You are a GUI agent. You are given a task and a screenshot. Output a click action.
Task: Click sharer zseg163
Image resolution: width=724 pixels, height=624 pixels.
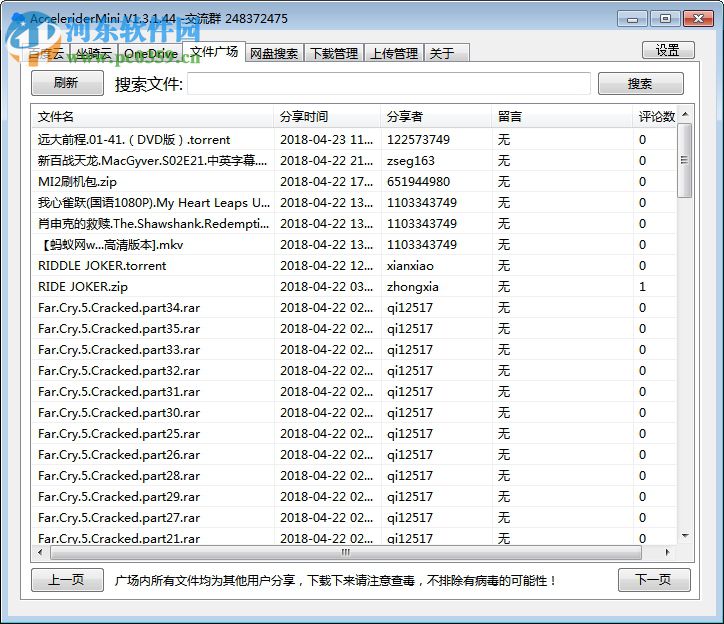coord(411,161)
